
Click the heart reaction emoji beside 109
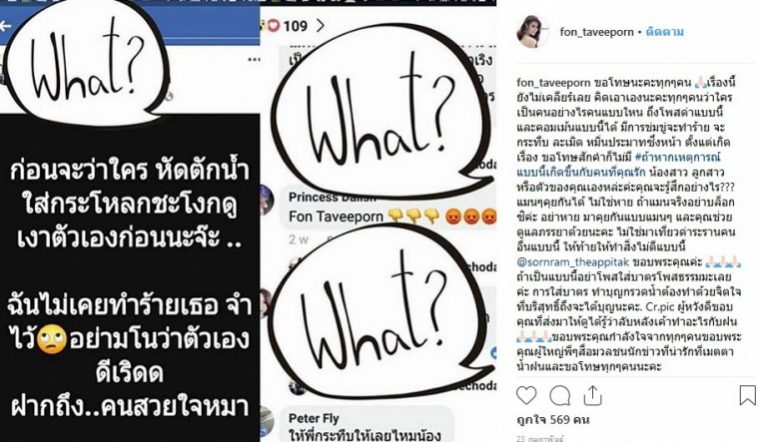click(273, 26)
